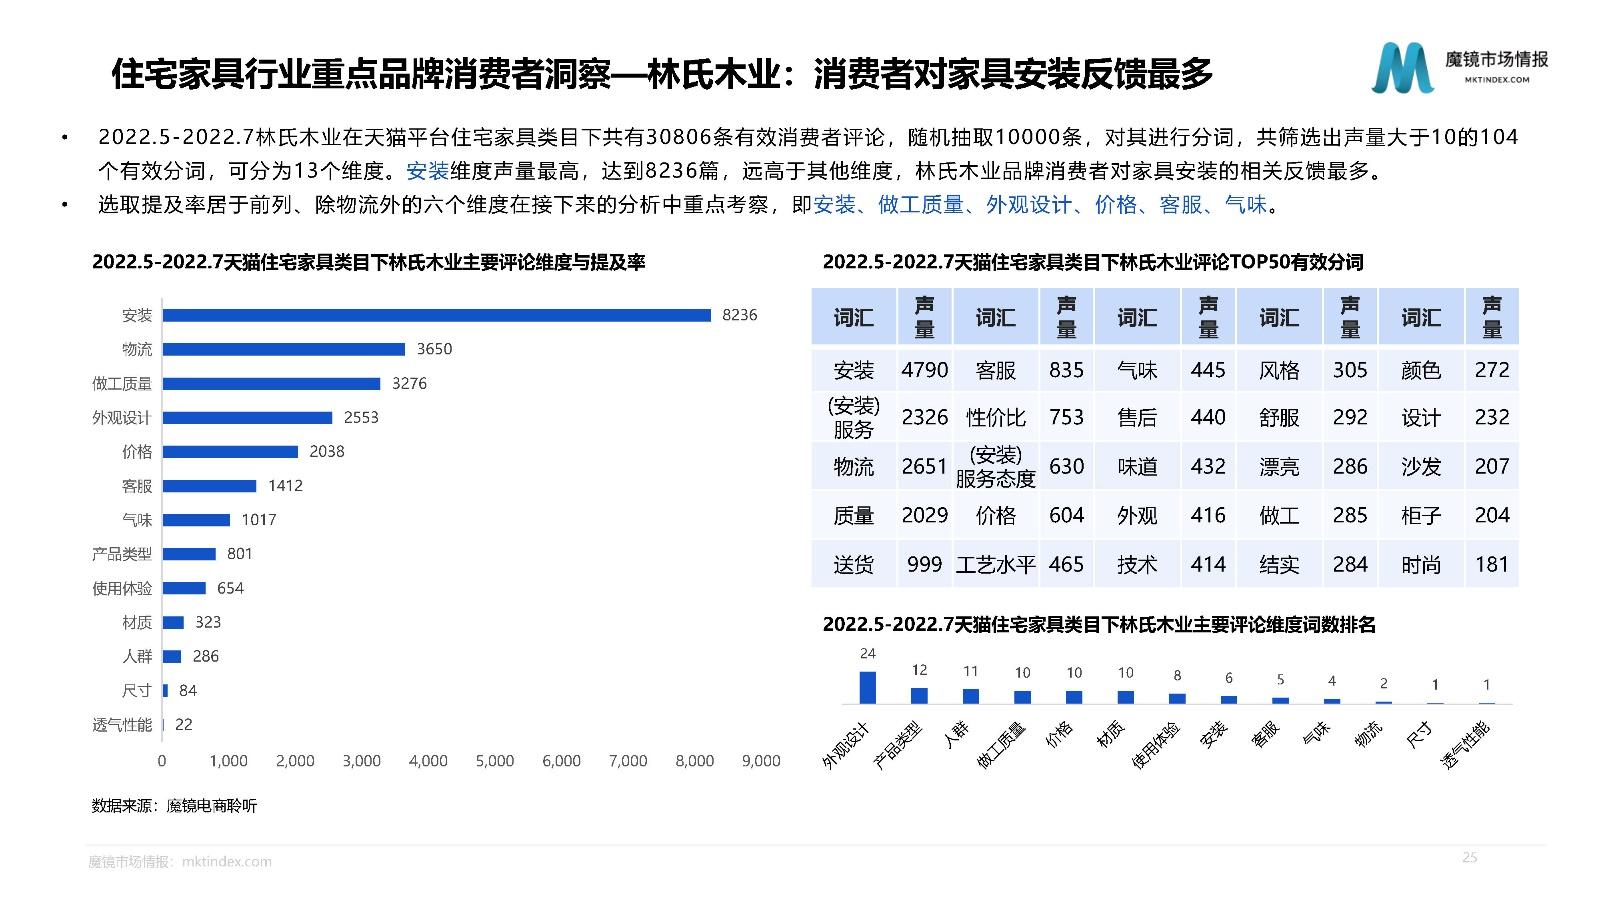The image size is (1600, 900).
Task: Click the page number 25
Action: coord(1469,857)
